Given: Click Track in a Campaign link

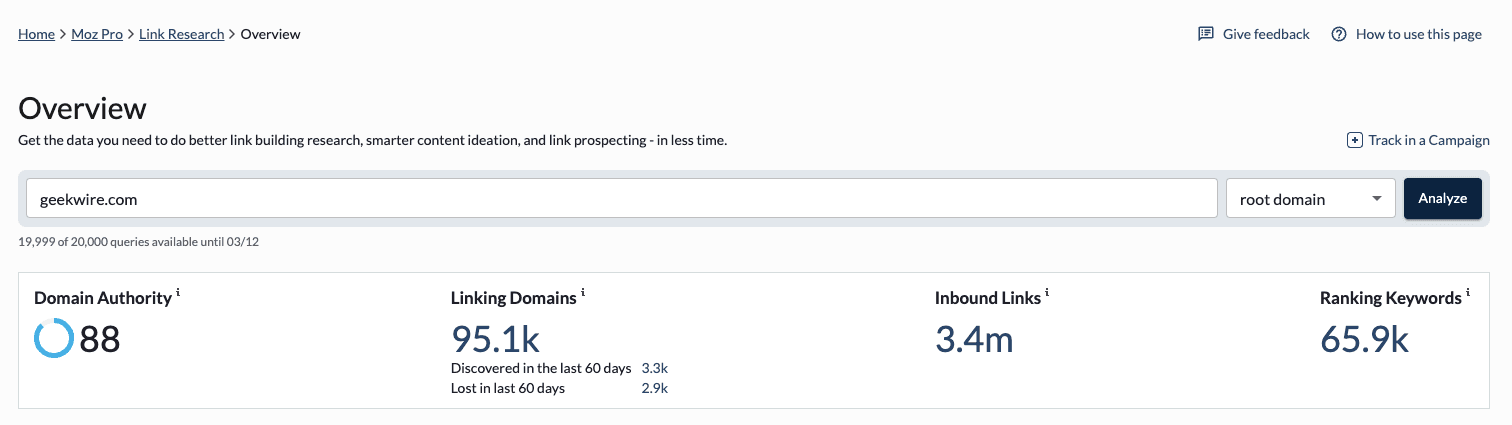Looking at the screenshot, I should click(x=1428, y=140).
